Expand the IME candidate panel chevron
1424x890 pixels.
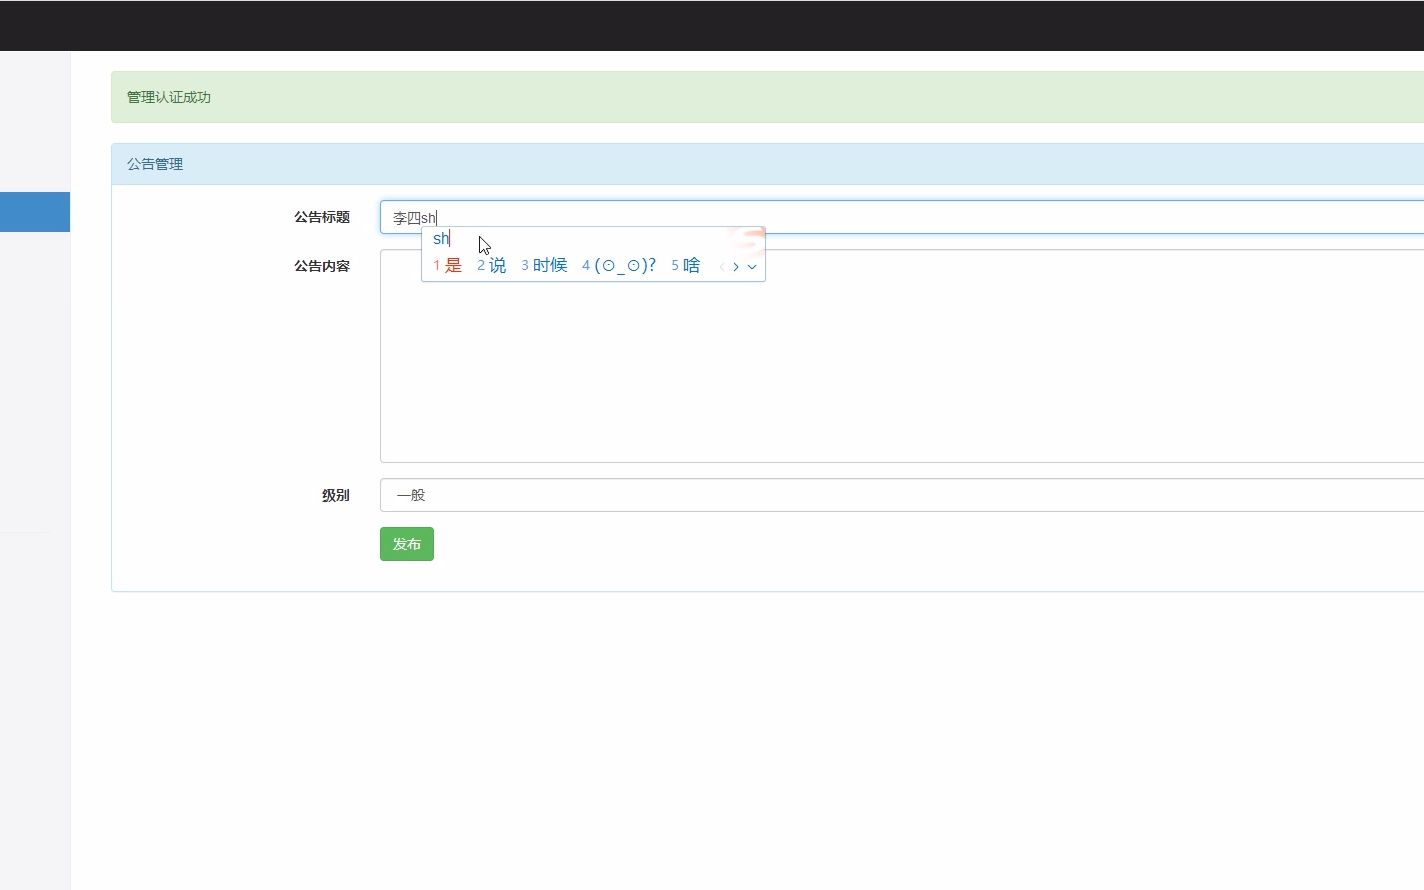[x=752, y=267]
